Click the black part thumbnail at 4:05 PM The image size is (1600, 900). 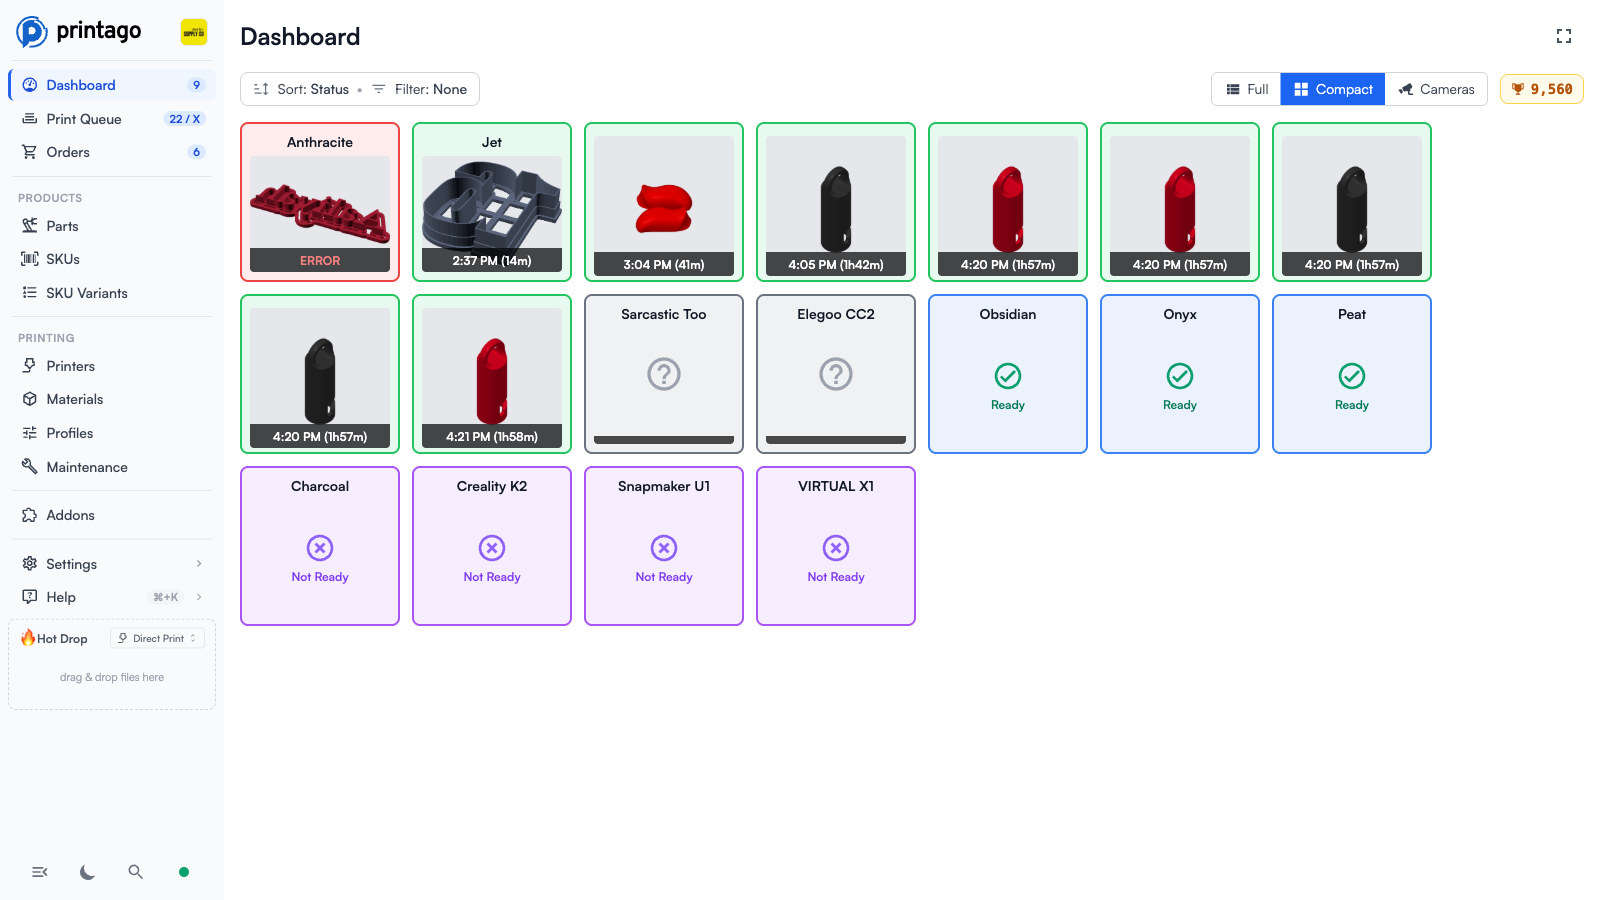pyautogui.click(x=836, y=206)
